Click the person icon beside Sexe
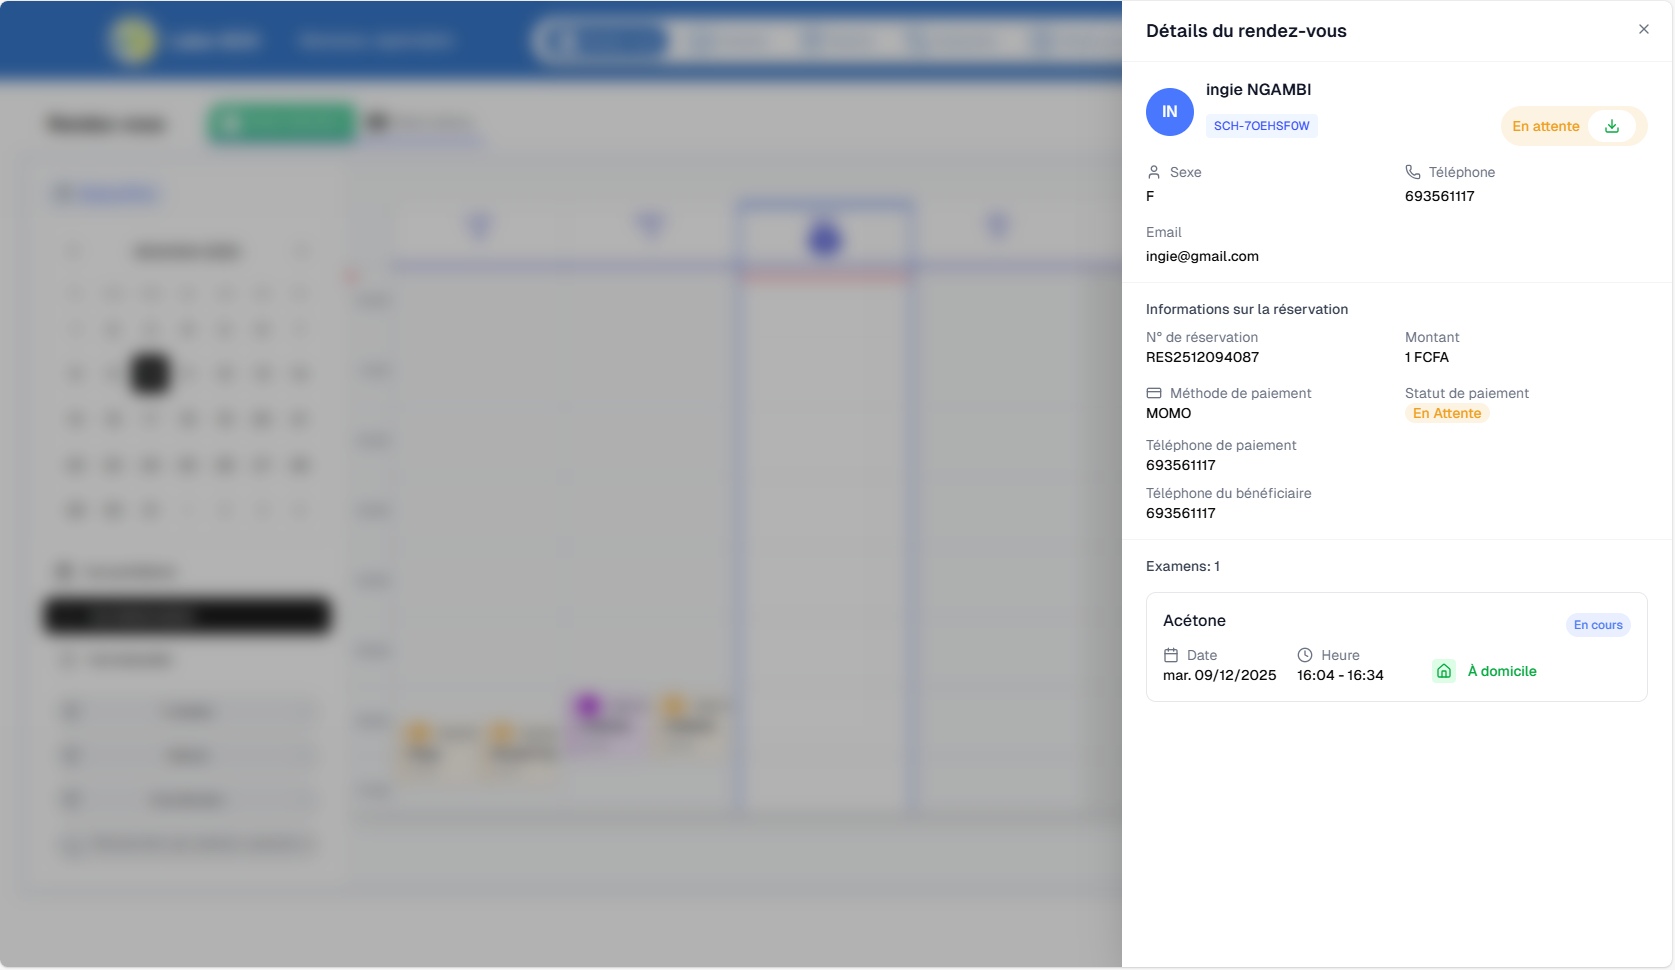Screen dimensions: 1675x970 [1154, 172]
